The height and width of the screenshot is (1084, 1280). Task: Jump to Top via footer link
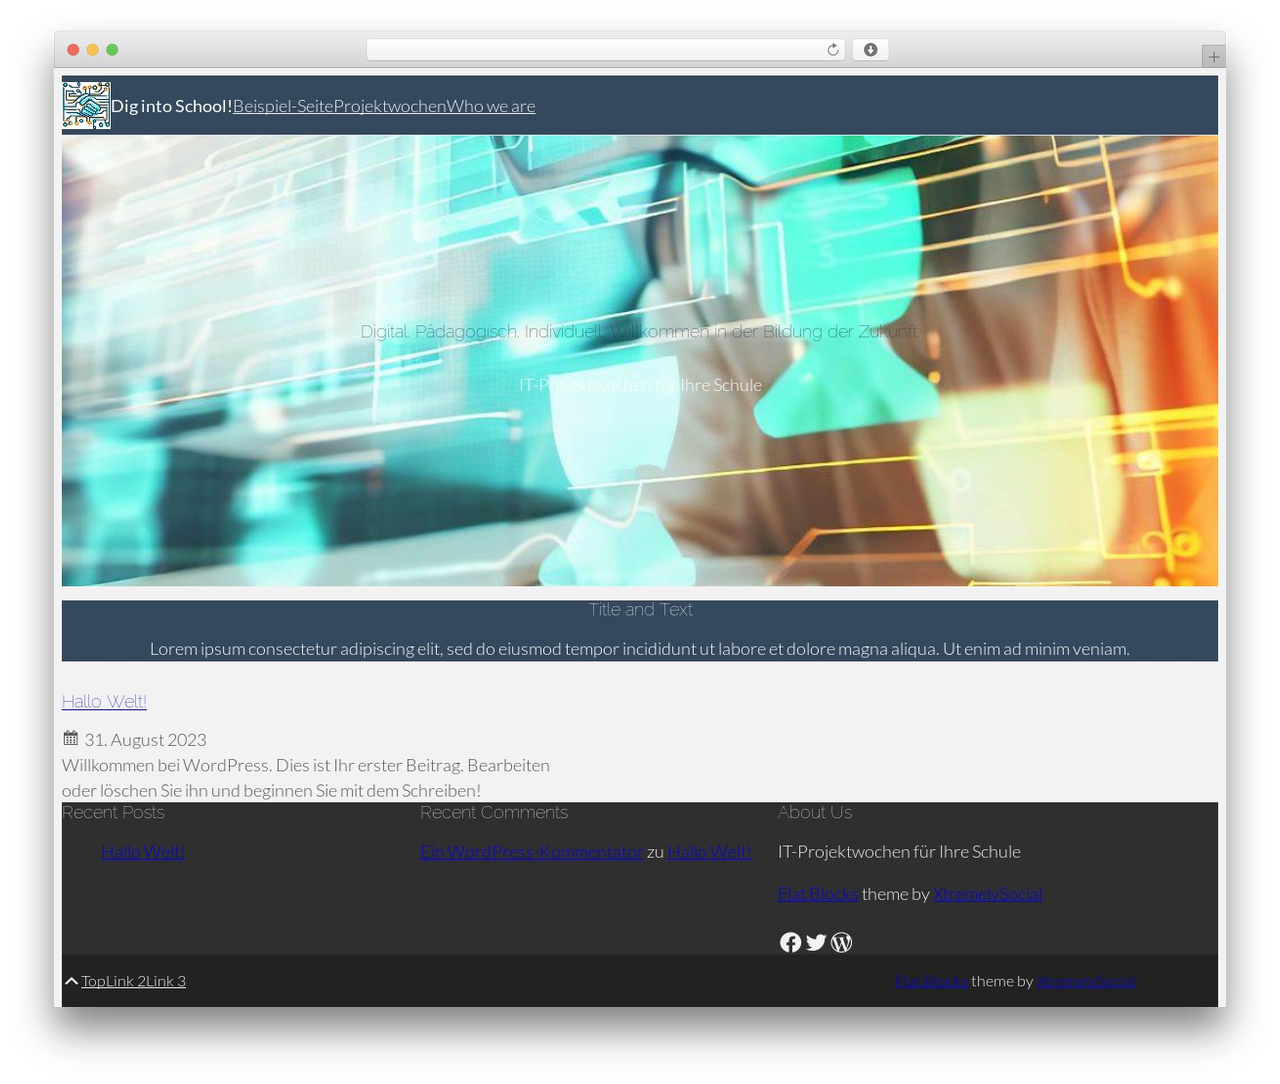coord(94,981)
